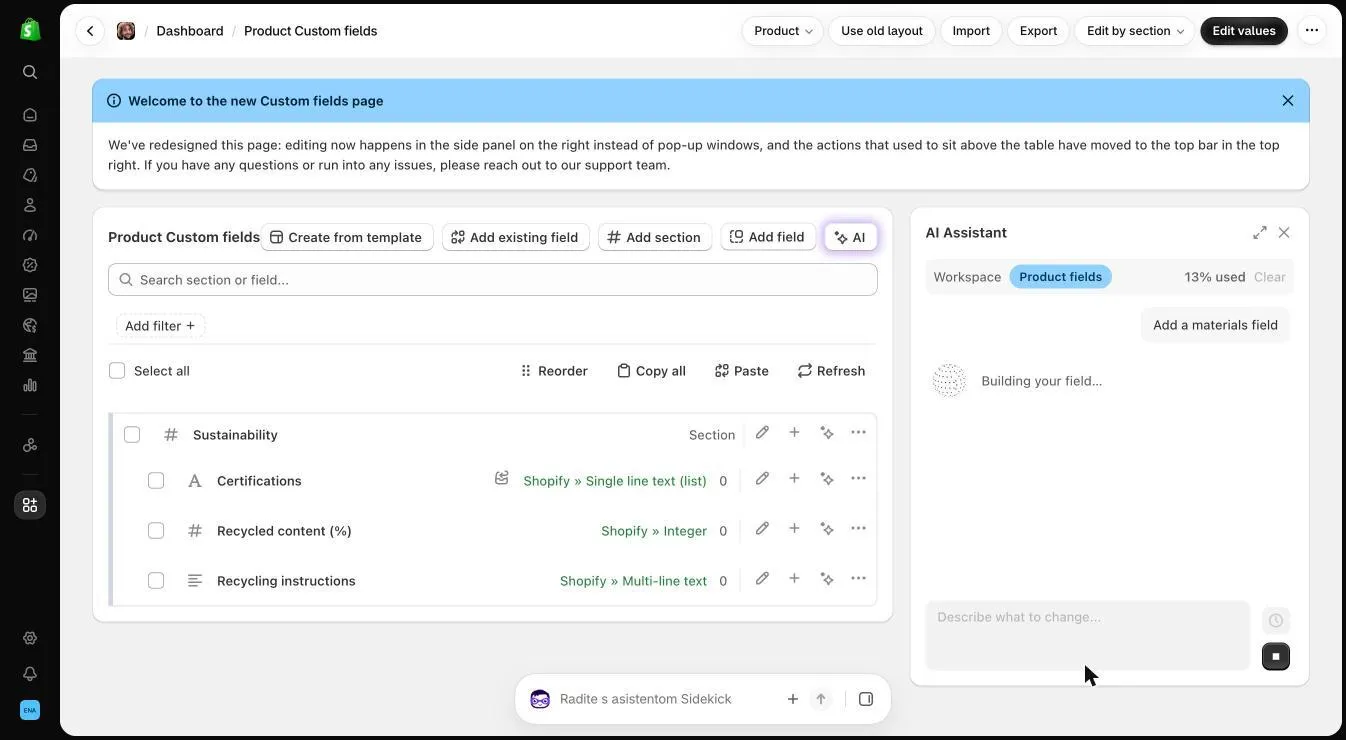
Task: Tick the Sustainability section checkbox
Action: [x=132, y=435]
